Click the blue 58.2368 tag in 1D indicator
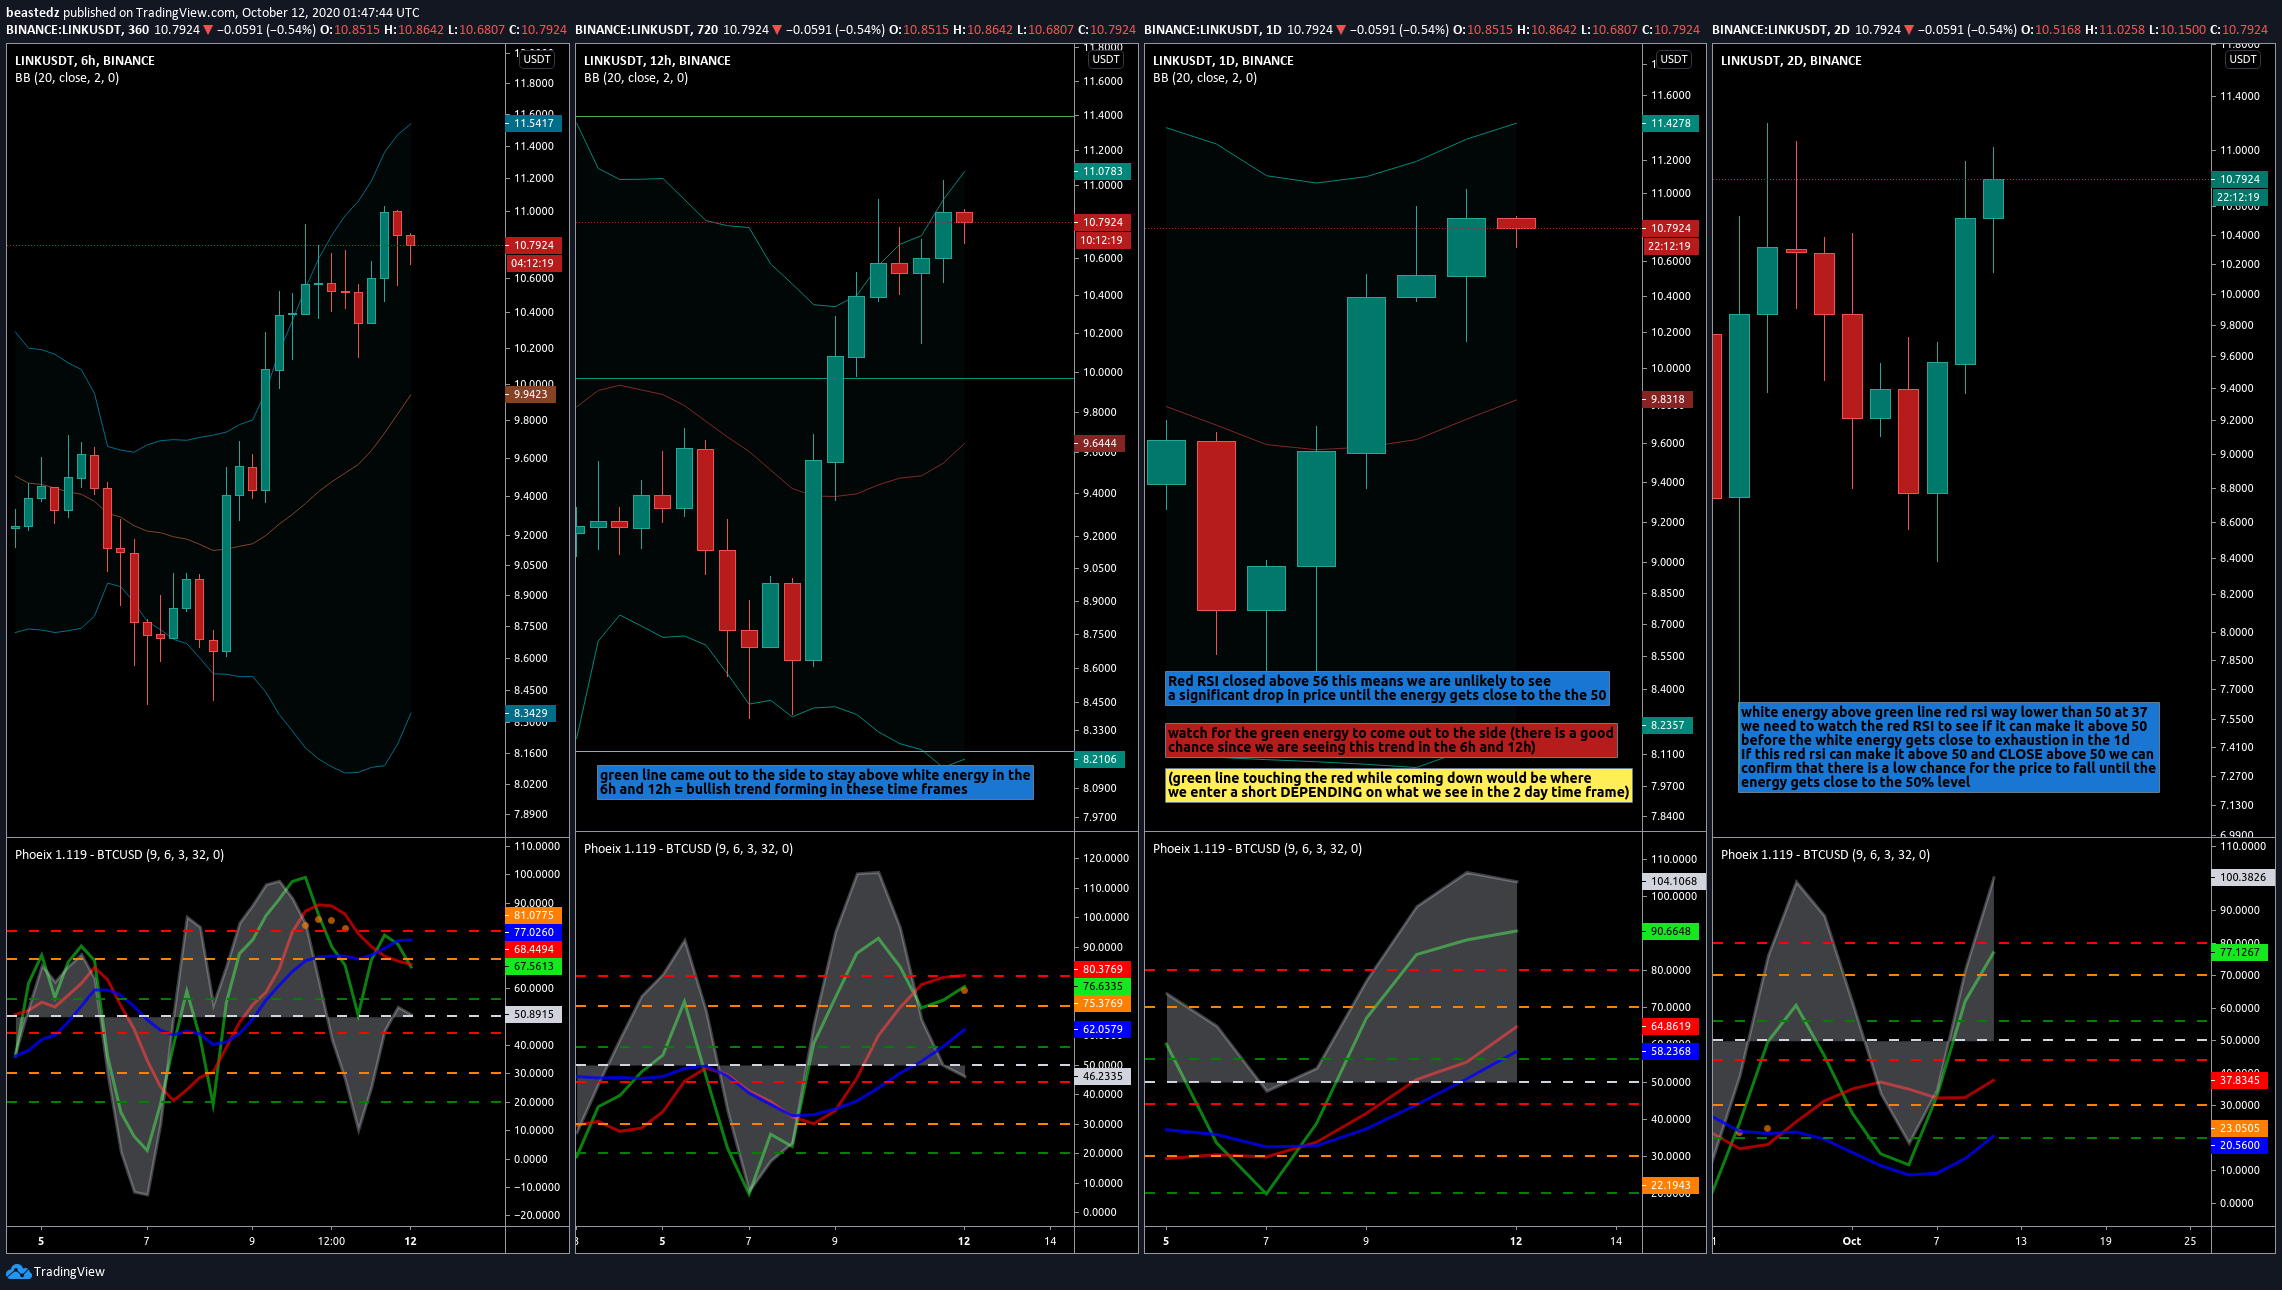 1671,1051
